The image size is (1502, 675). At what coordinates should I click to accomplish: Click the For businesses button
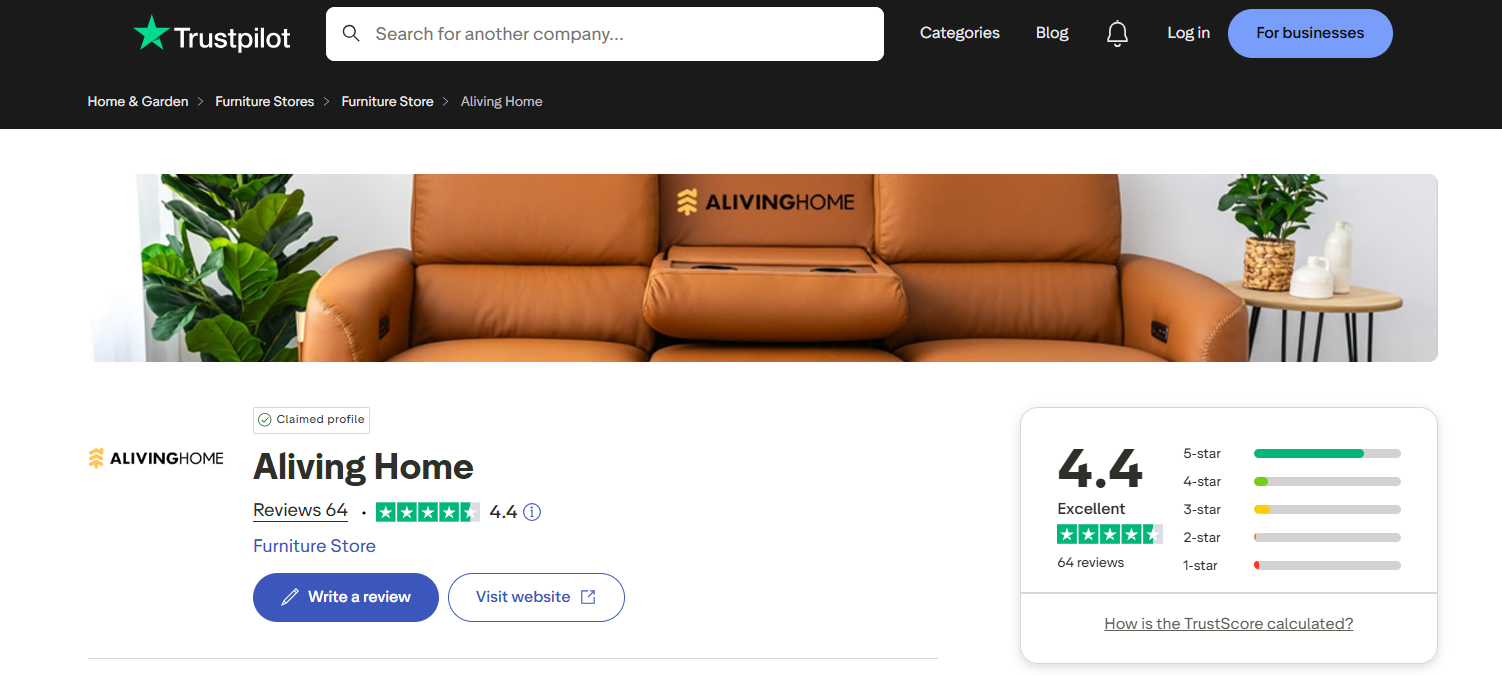pyautogui.click(x=1309, y=33)
